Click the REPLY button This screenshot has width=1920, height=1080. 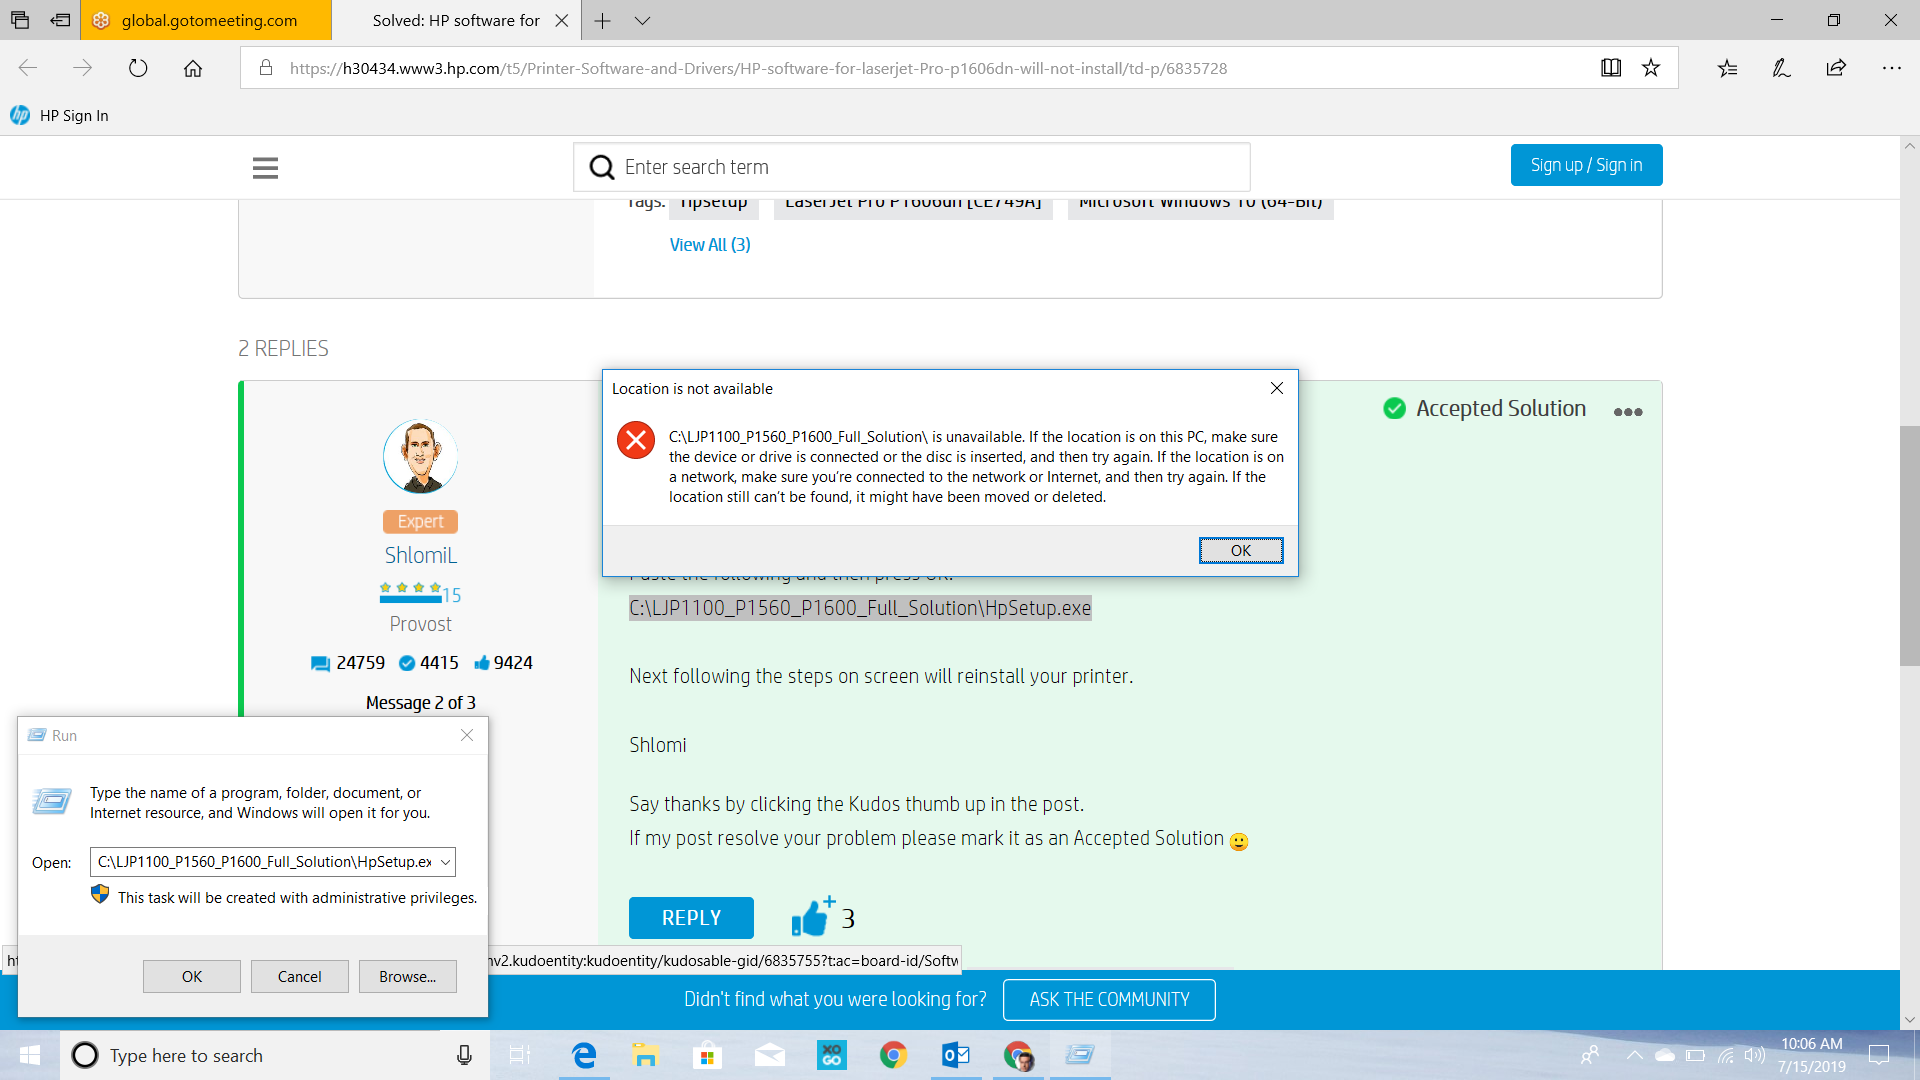tap(691, 918)
